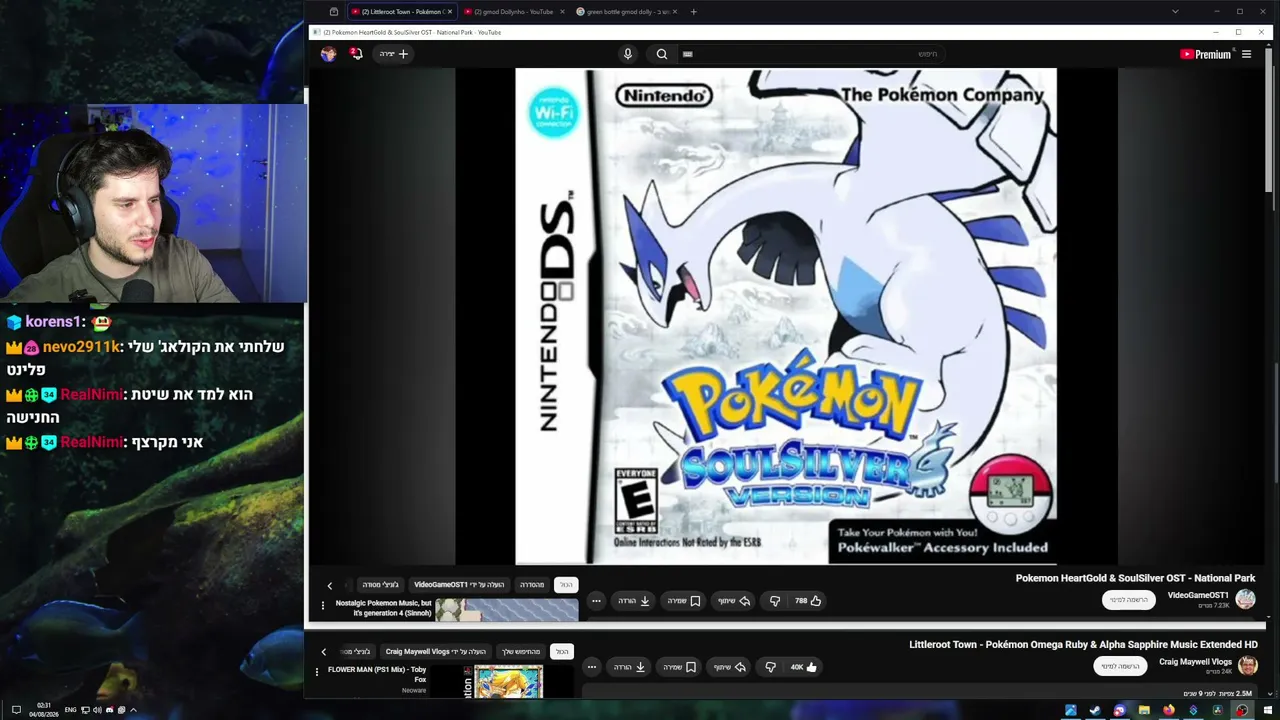Save the National Park video to playlist
This screenshot has height=720, width=1280.
[x=684, y=601]
